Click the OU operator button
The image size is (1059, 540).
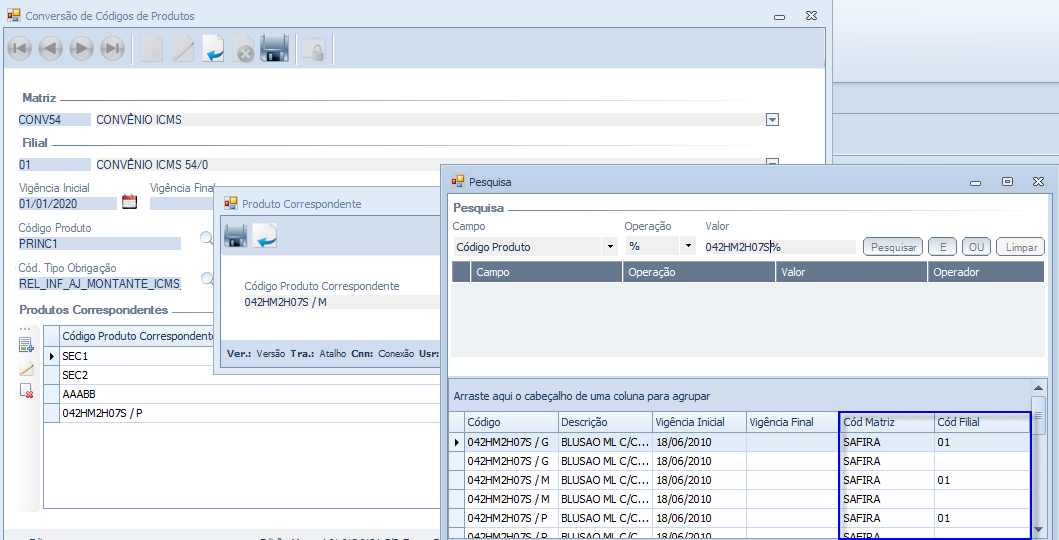click(975, 247)
